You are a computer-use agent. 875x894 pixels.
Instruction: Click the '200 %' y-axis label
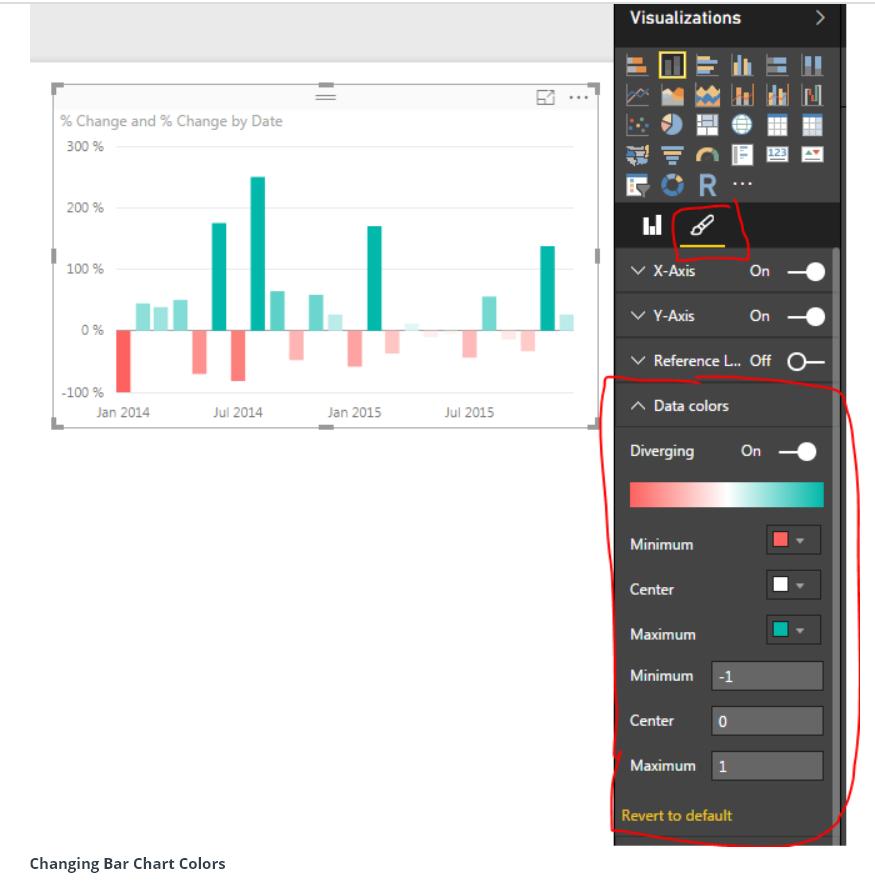(x=85, y=208)
